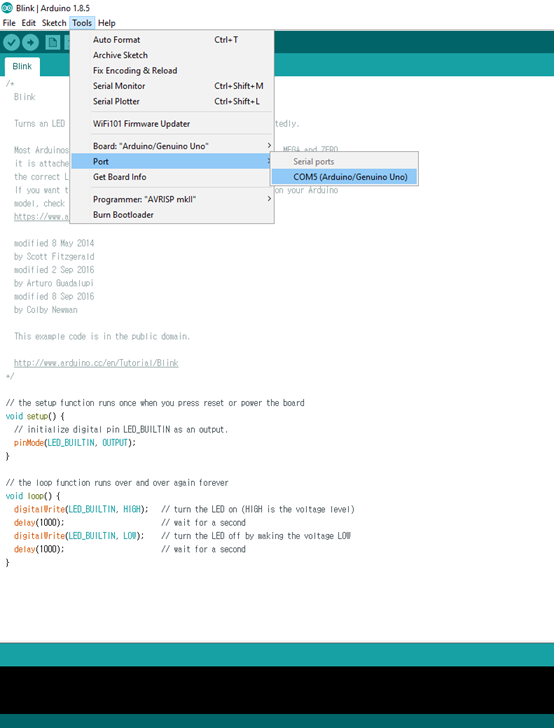Follow the arduino.cc Tutorial/Blink link
Screen dimensions: 554x728
[x=96, y=363]
